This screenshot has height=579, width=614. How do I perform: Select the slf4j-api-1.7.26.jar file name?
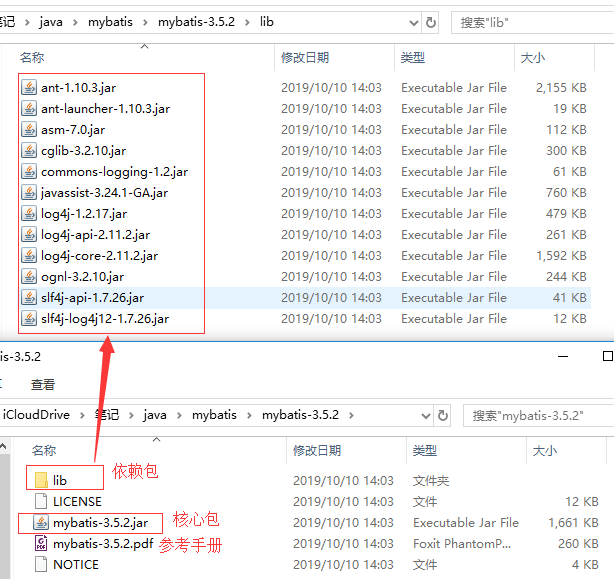(x=93, y=298)
